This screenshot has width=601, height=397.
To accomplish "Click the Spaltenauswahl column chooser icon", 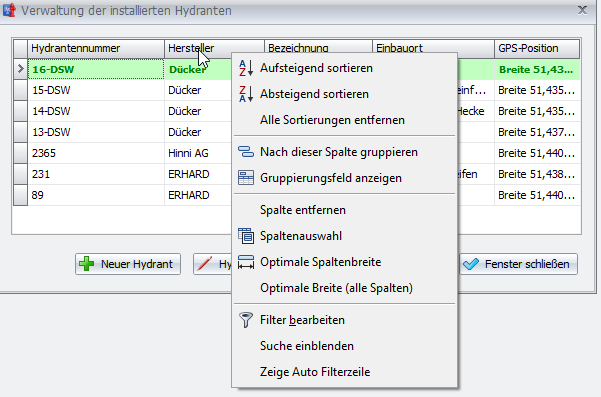I will click(246, 236).
